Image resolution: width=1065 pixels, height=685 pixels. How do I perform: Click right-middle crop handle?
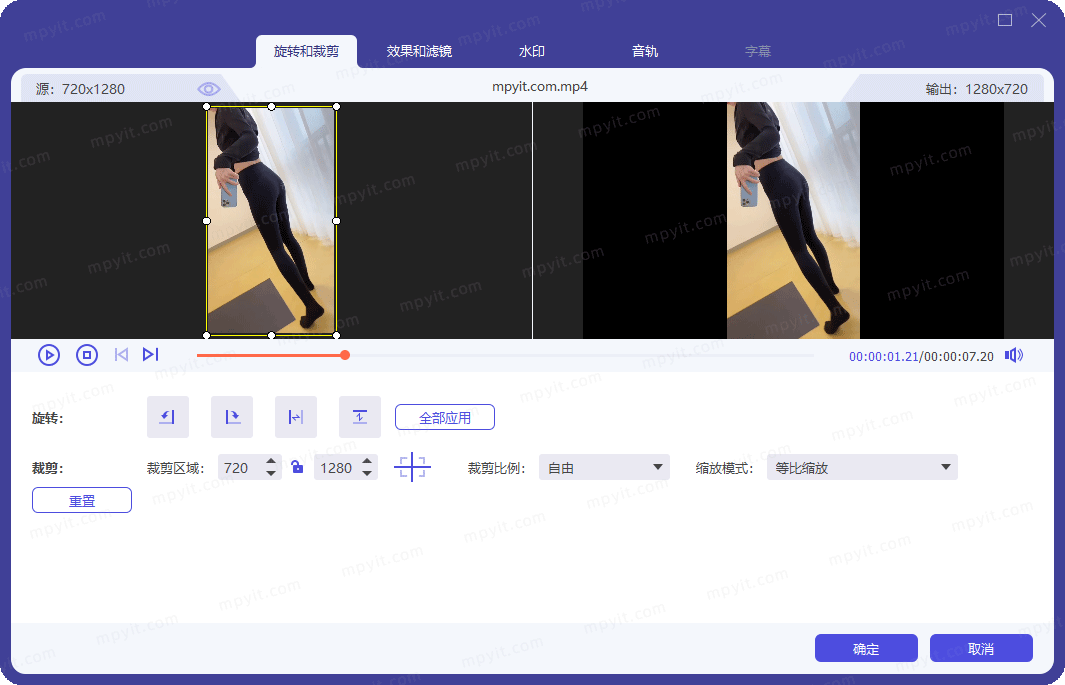click(x=336, y=221)
